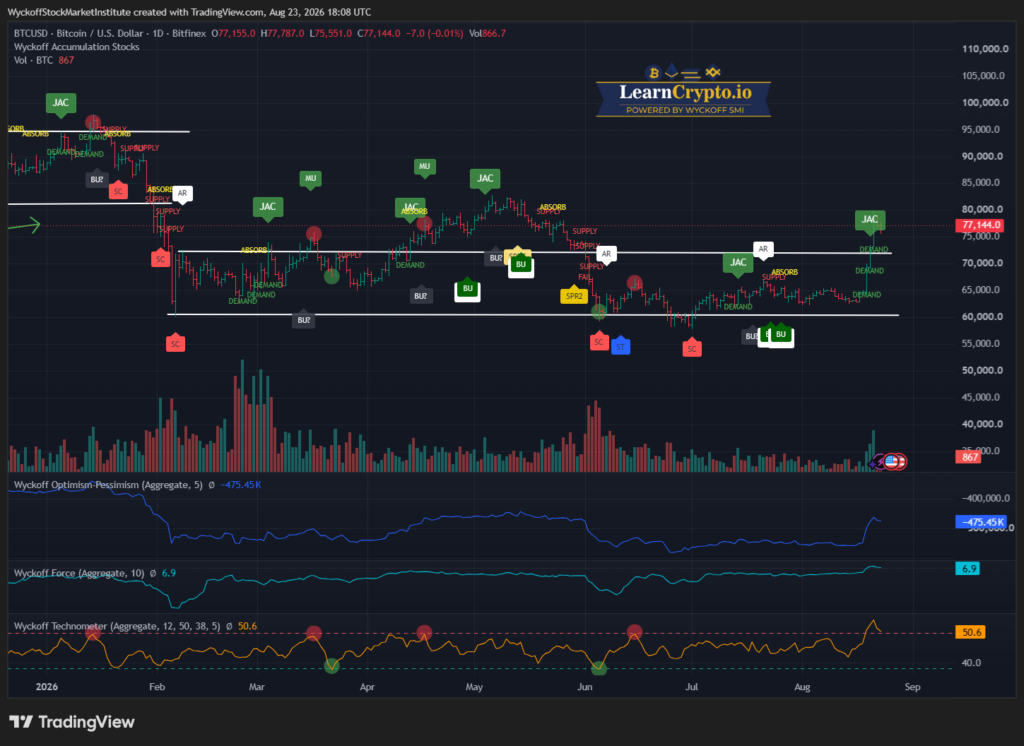Viewport: 1024px width, 746px height.
Task: Select the JAC marker above March
Action: click(x=268, y=208)
